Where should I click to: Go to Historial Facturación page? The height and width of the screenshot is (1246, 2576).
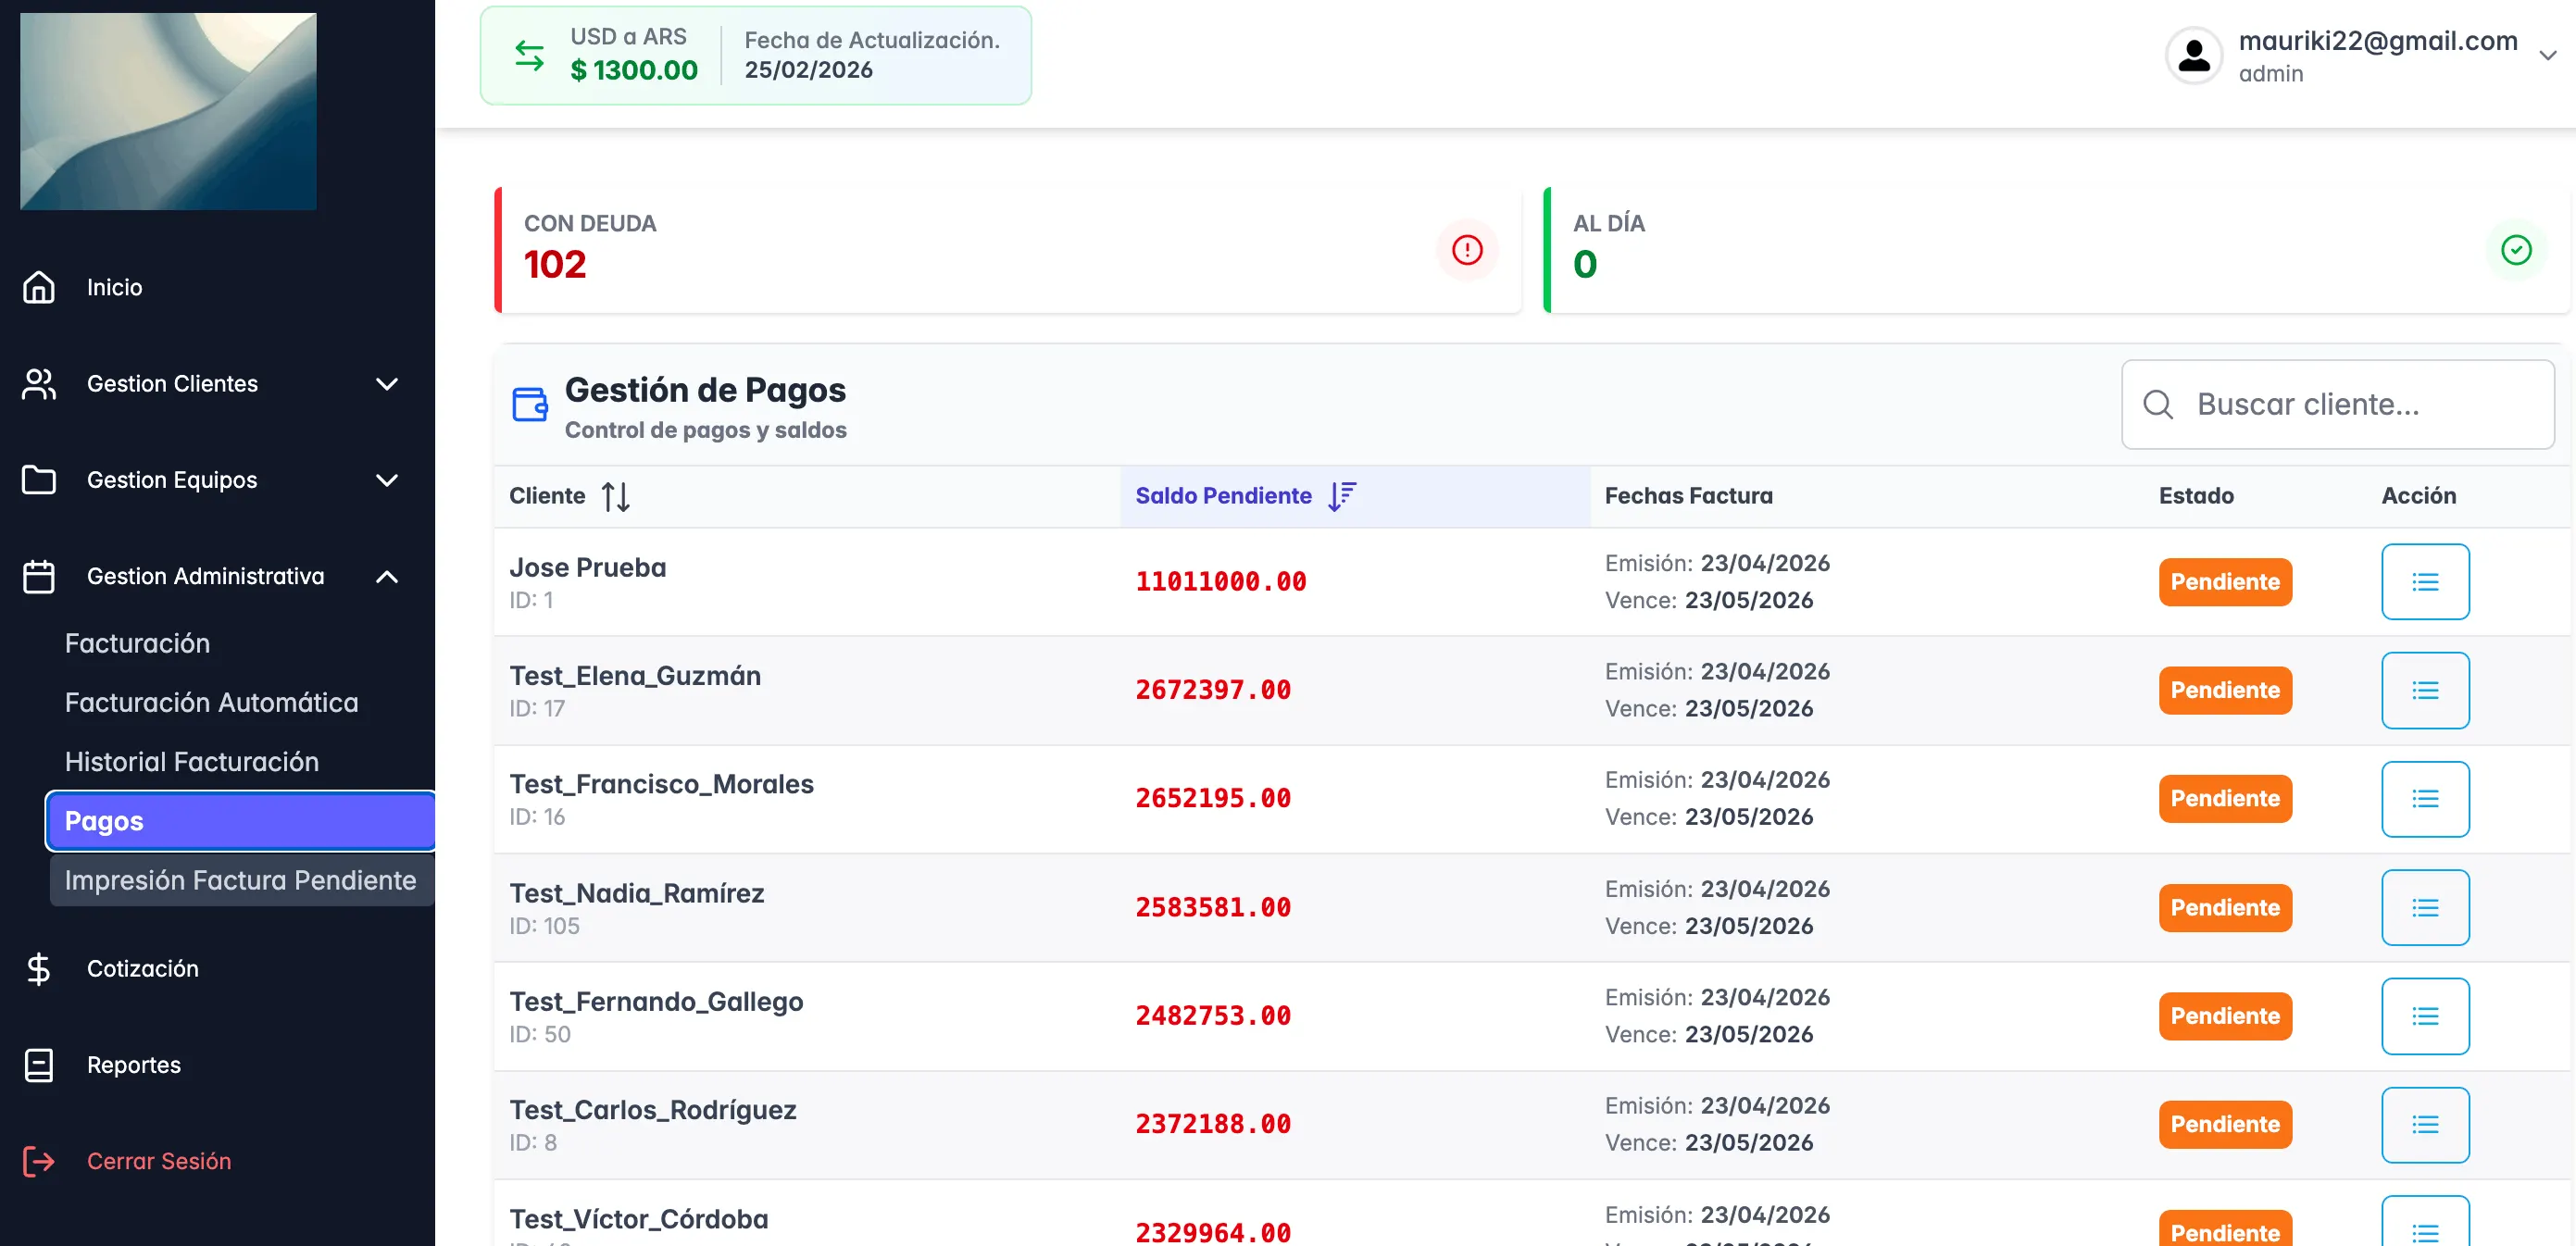pos(191,761)
